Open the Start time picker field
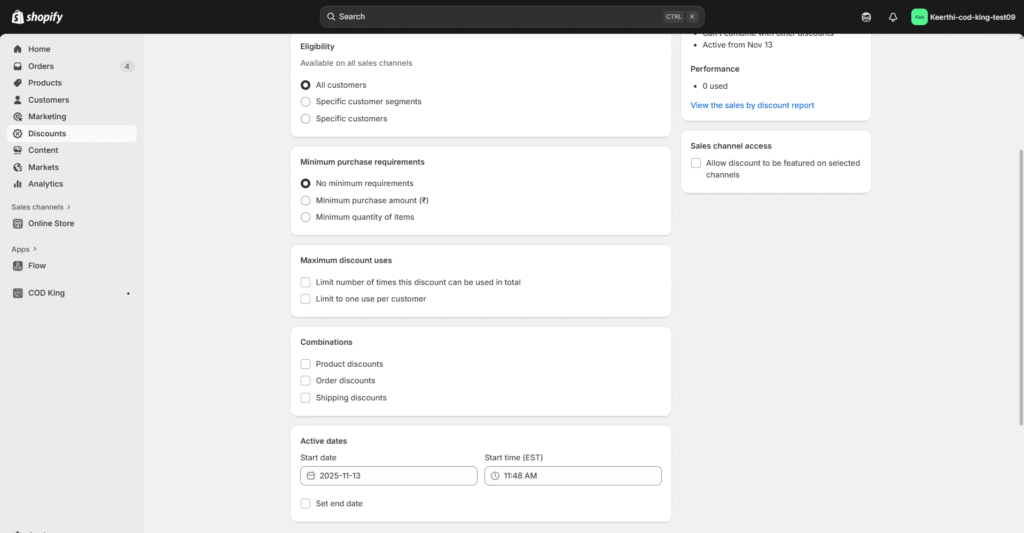The width and height of the screenshot is (1024, 533). pos(573,476)
